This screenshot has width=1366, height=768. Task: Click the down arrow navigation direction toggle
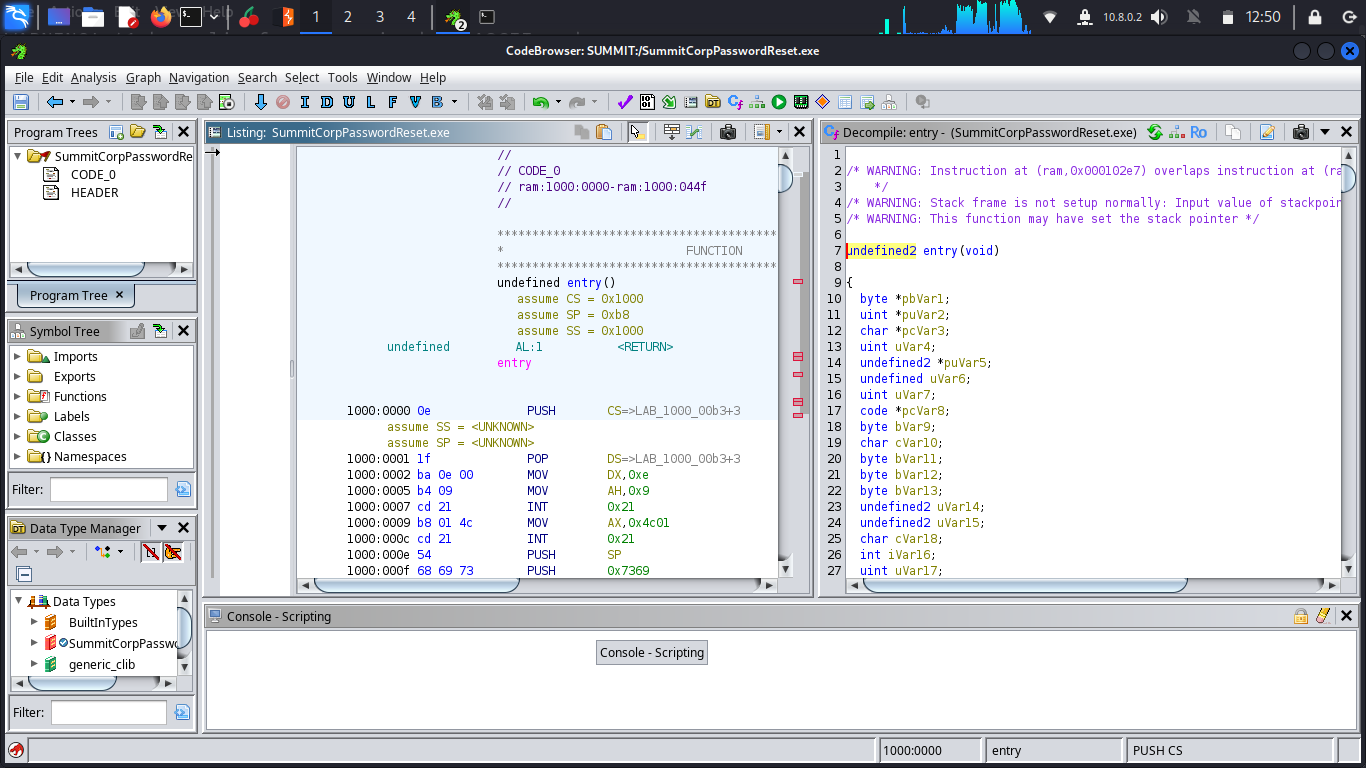pyautogui.click(x=261, y=102)
